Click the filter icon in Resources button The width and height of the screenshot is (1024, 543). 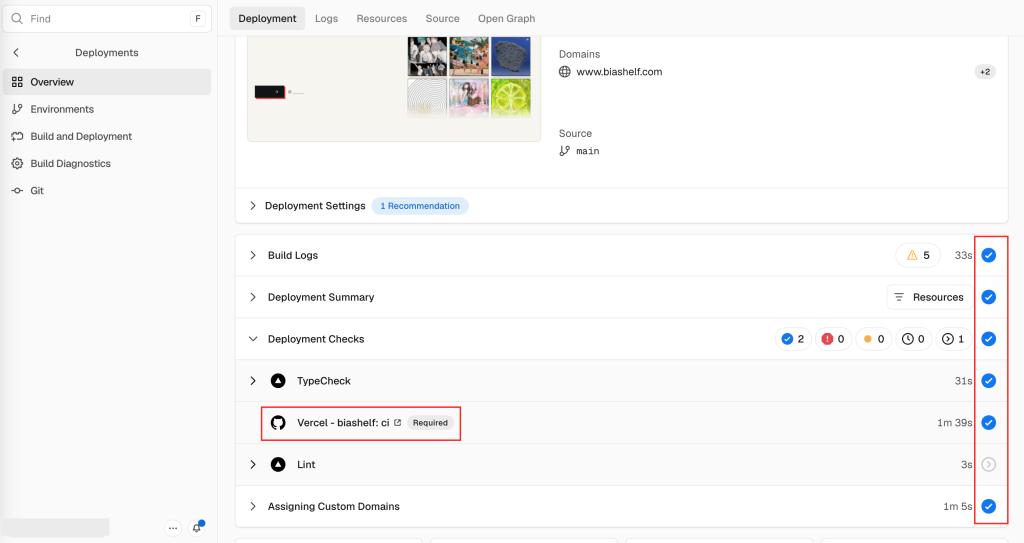tap(899, 297)
